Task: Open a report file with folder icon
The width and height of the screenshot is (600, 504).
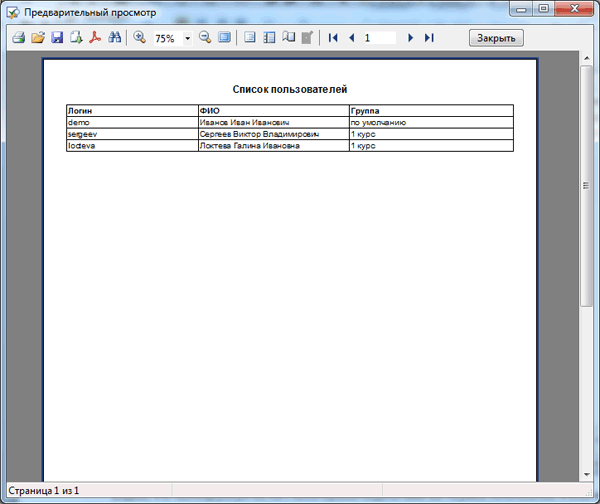Action: [38, 38]
